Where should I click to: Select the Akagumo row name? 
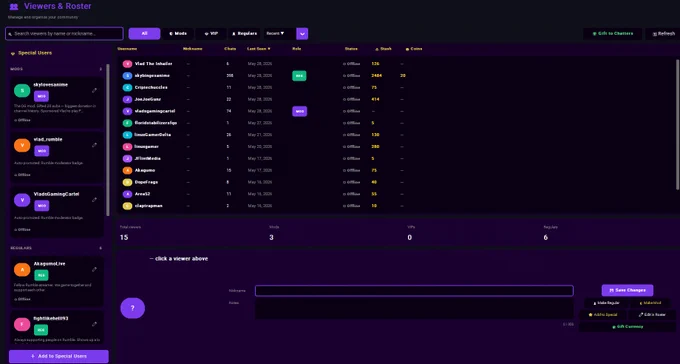[145, 170]
